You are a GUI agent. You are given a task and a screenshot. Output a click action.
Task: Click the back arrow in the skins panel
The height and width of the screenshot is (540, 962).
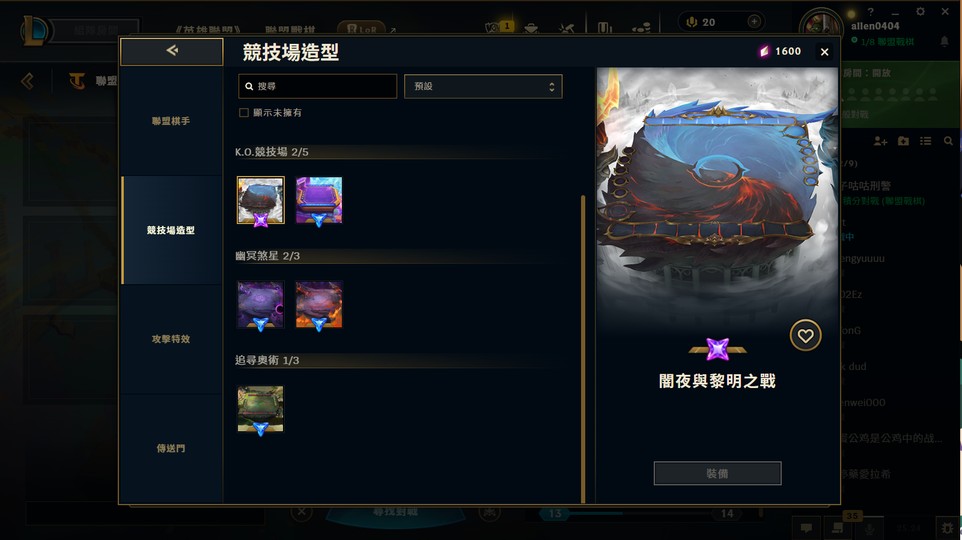coord(172,52)
